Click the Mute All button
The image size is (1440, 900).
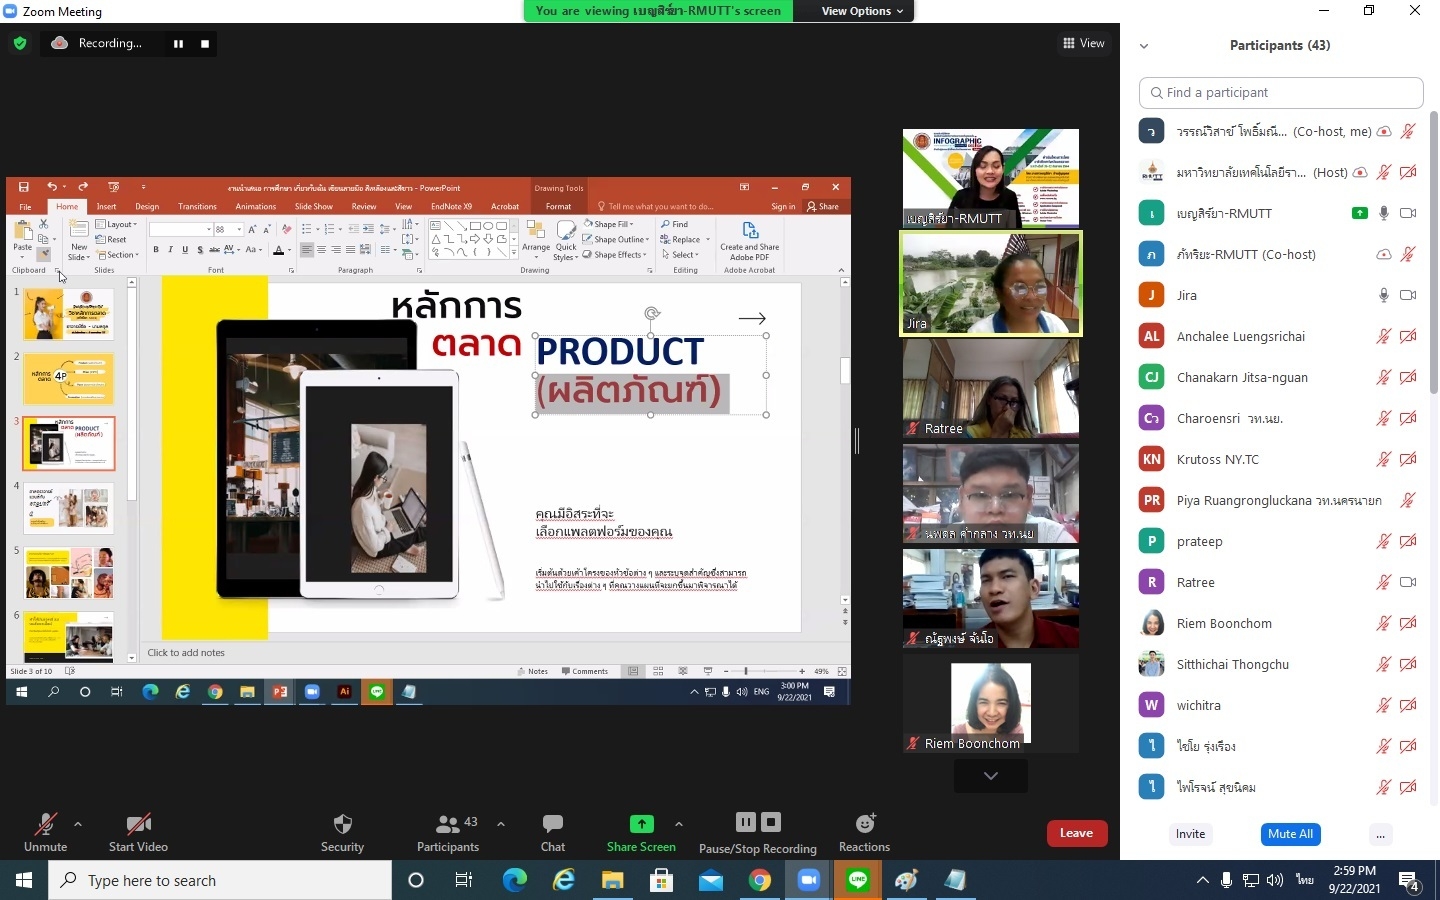tap(1290, 834)
